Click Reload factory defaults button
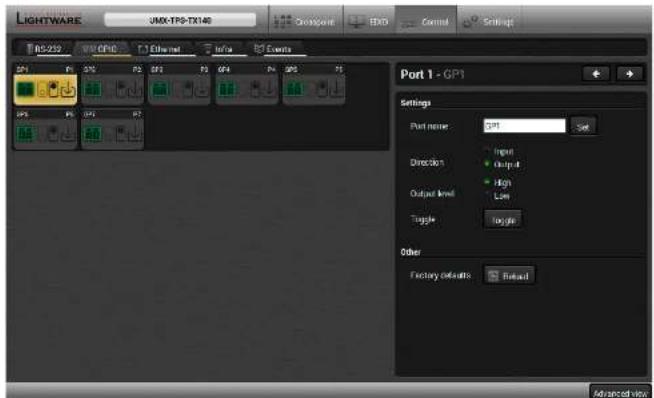The image size is (654, 398). tap(509, 276)
